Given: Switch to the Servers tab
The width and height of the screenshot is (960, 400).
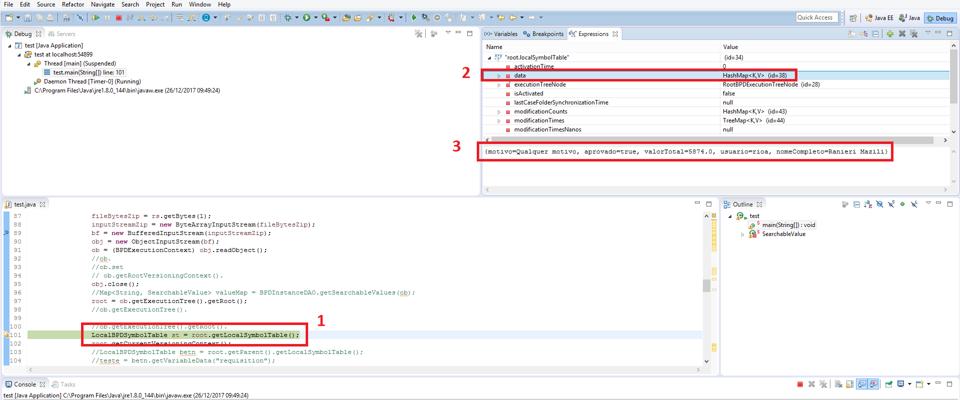Looking at the screenshot, I should click(x=62, y=34).
